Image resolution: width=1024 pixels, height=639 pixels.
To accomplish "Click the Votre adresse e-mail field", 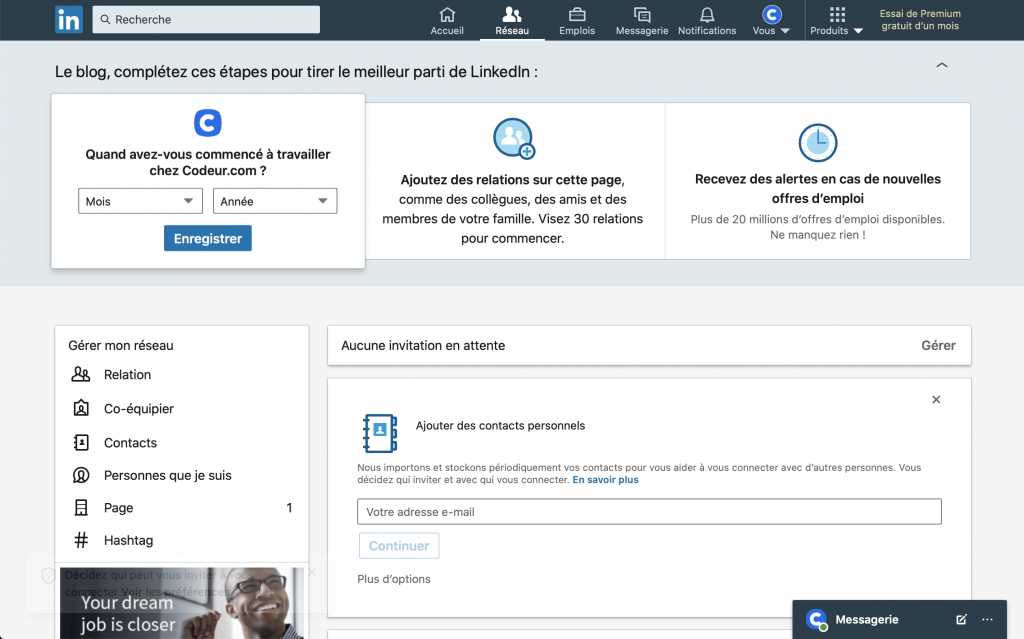I will coord(649,512).
